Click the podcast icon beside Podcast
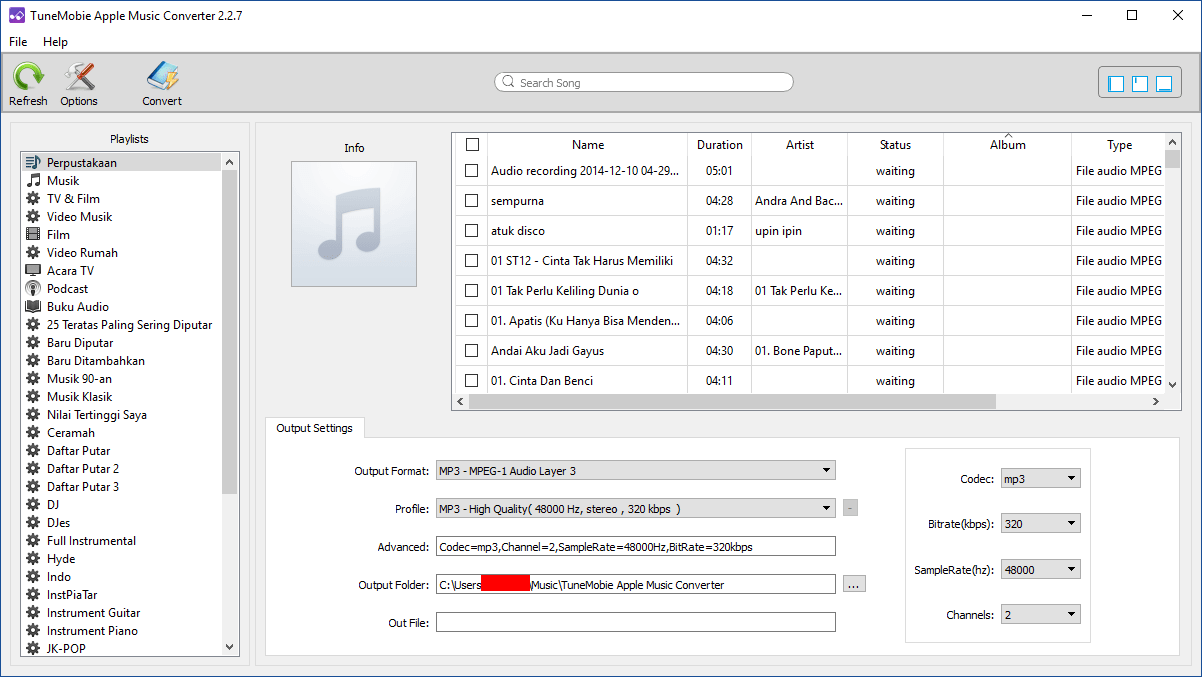Image resolution: width=1202 pixels, height=677 pixels. [33, 288]
